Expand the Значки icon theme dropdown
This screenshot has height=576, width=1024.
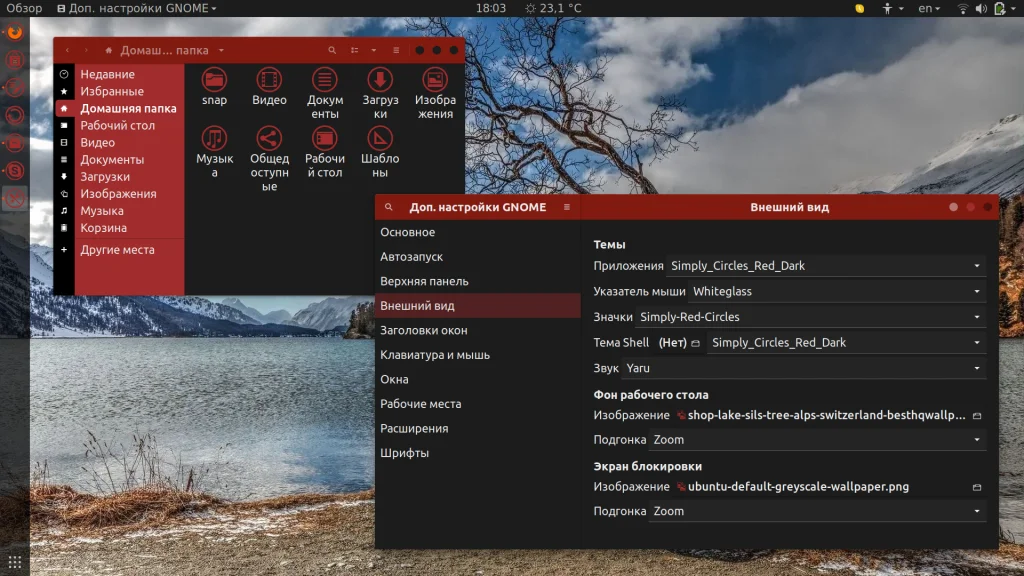click(810, 317)
